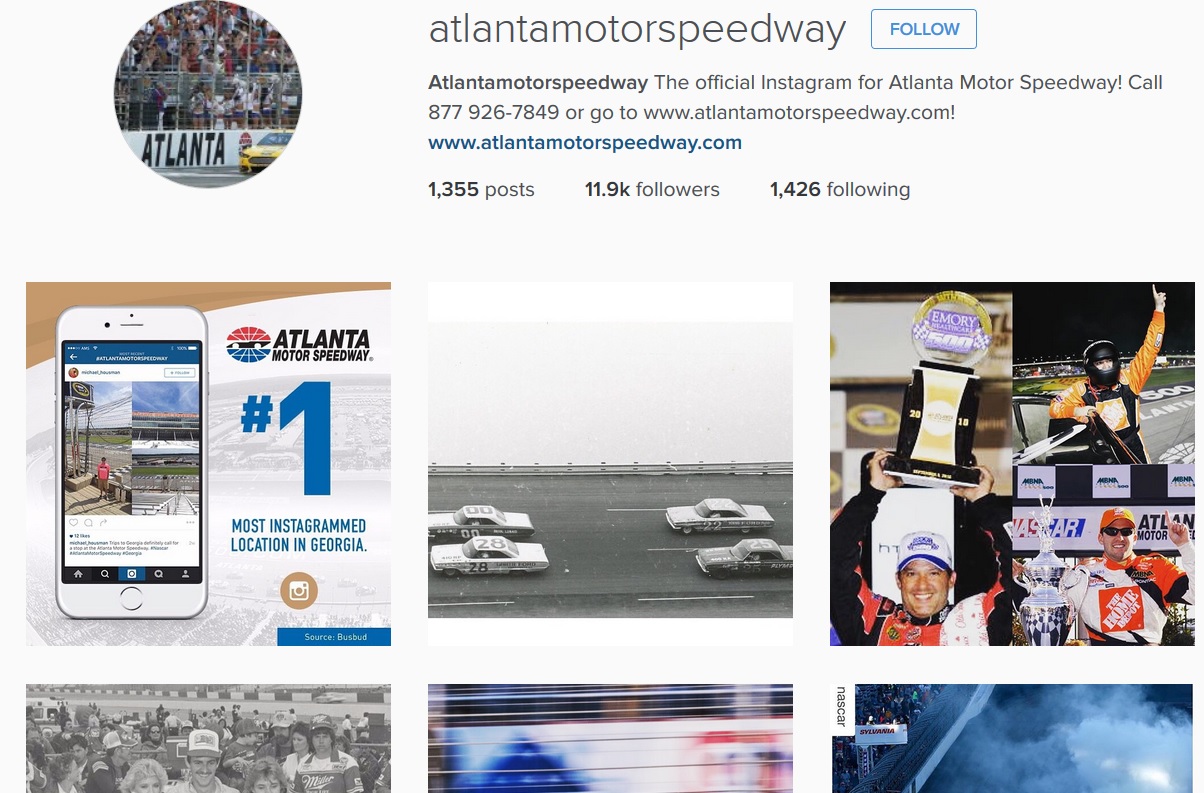The width and height of the screenshot is (1204, 793).
Task: Open the black-and-white crowd photo post
Action: (208, 738)
